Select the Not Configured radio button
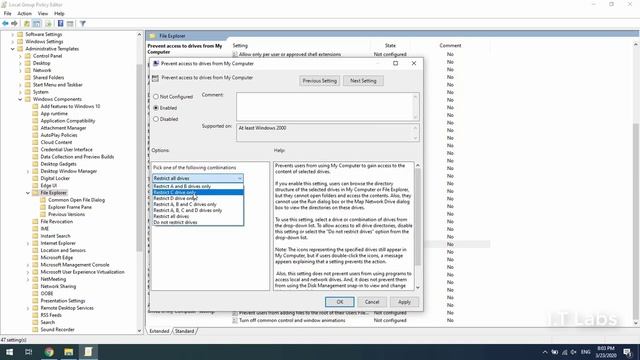The image size is (640, 360). pyautogui.click(x=156, y=97)
